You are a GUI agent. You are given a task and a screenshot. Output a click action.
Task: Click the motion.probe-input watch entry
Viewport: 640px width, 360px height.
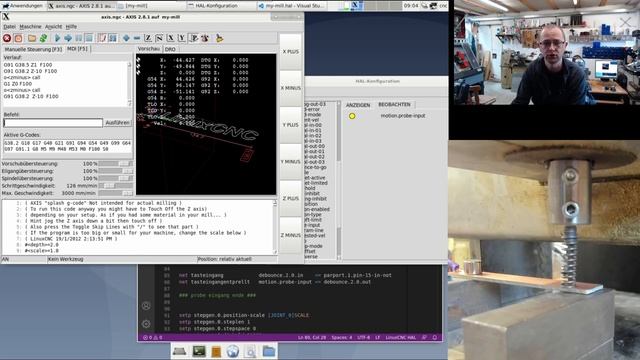(x=403, y=116)
